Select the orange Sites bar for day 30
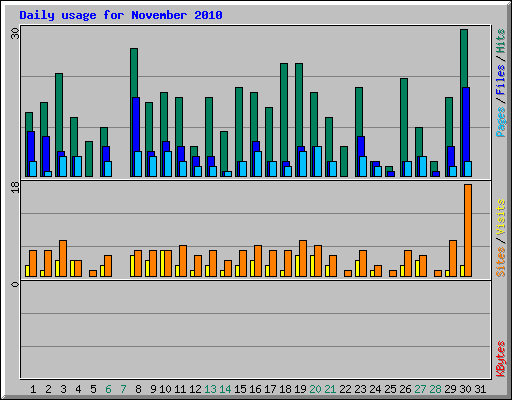 468,230
